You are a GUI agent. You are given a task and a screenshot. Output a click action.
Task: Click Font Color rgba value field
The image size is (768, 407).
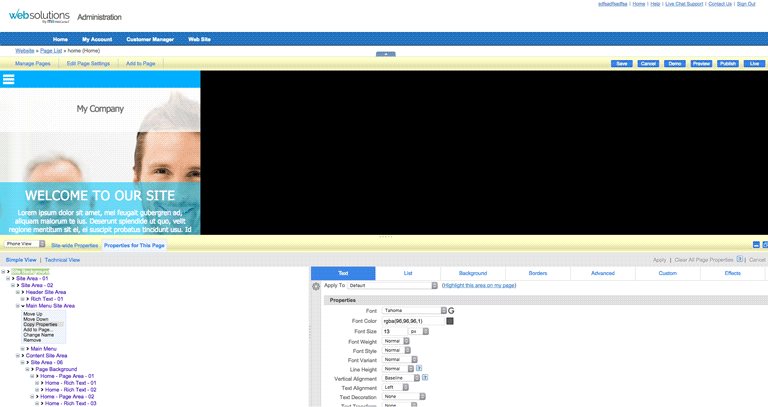tap(413, 321)
